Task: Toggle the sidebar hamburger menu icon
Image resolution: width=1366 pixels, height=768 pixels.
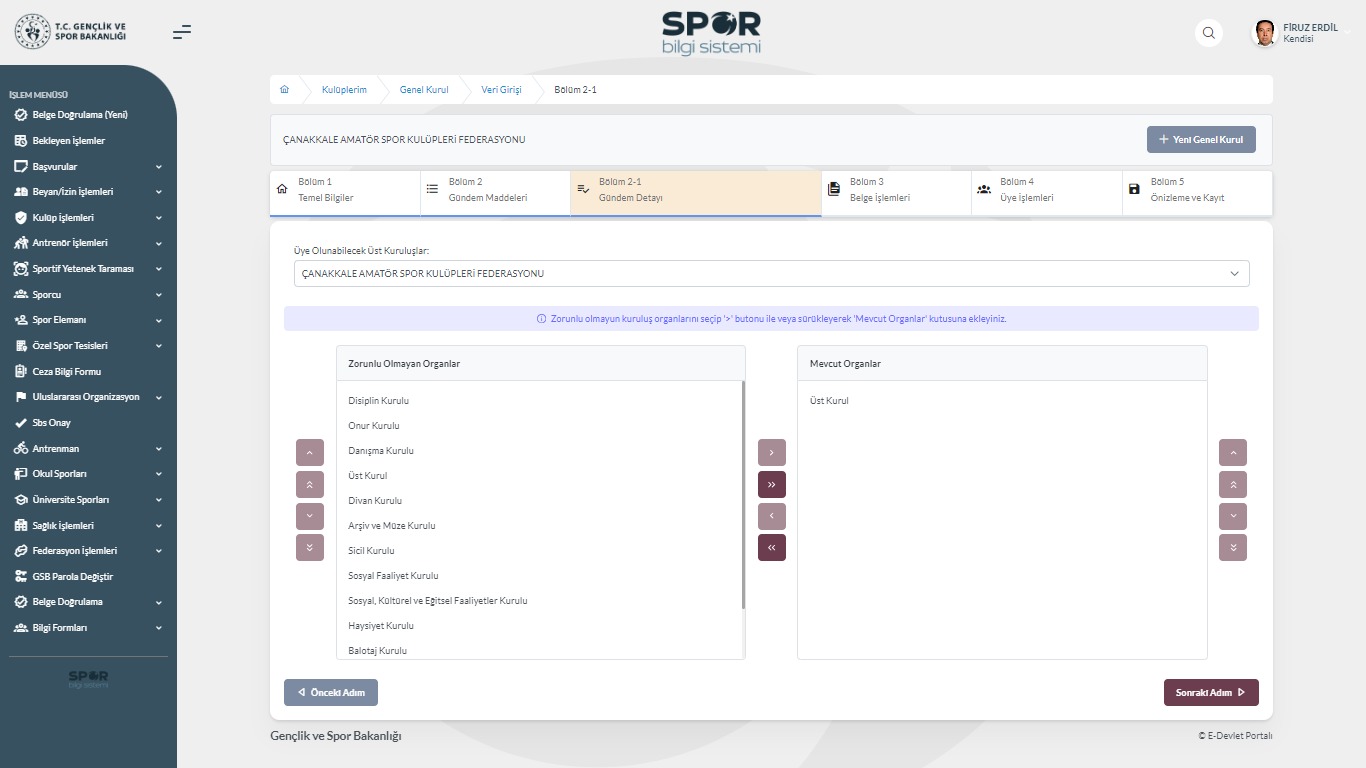Action: point(181,32)
